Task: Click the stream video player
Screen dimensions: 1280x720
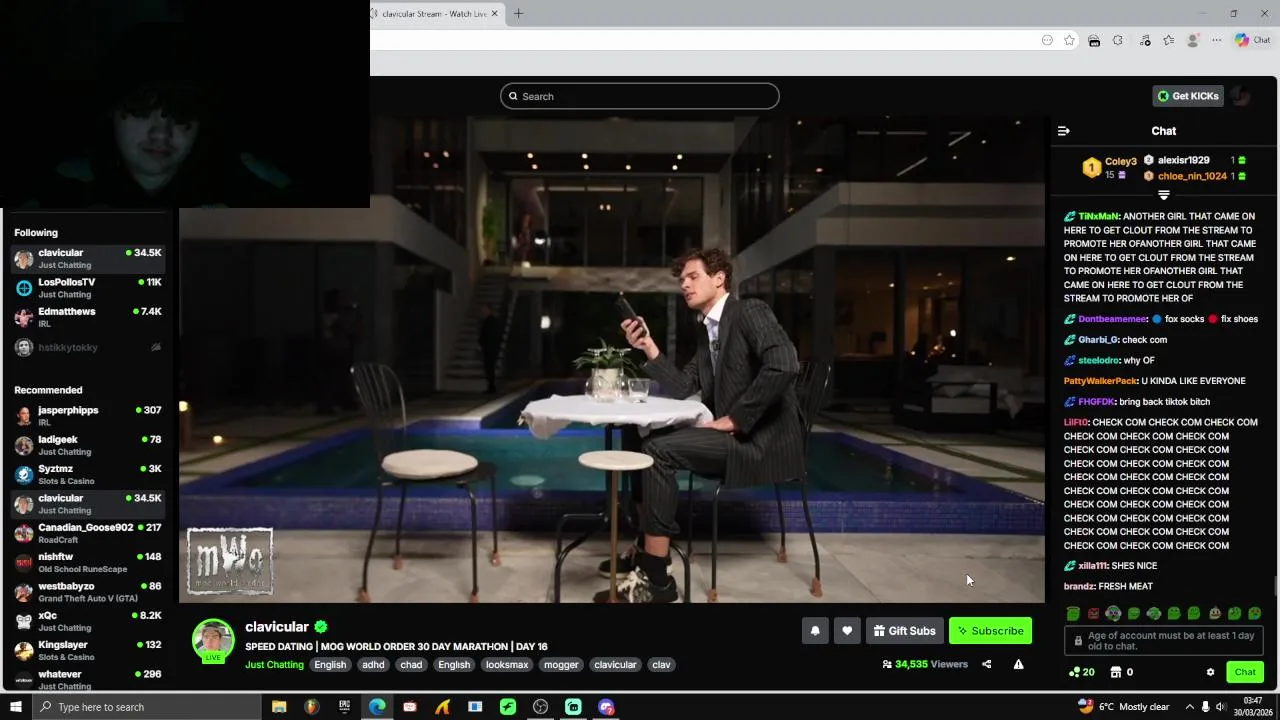Action: (612, 359)
